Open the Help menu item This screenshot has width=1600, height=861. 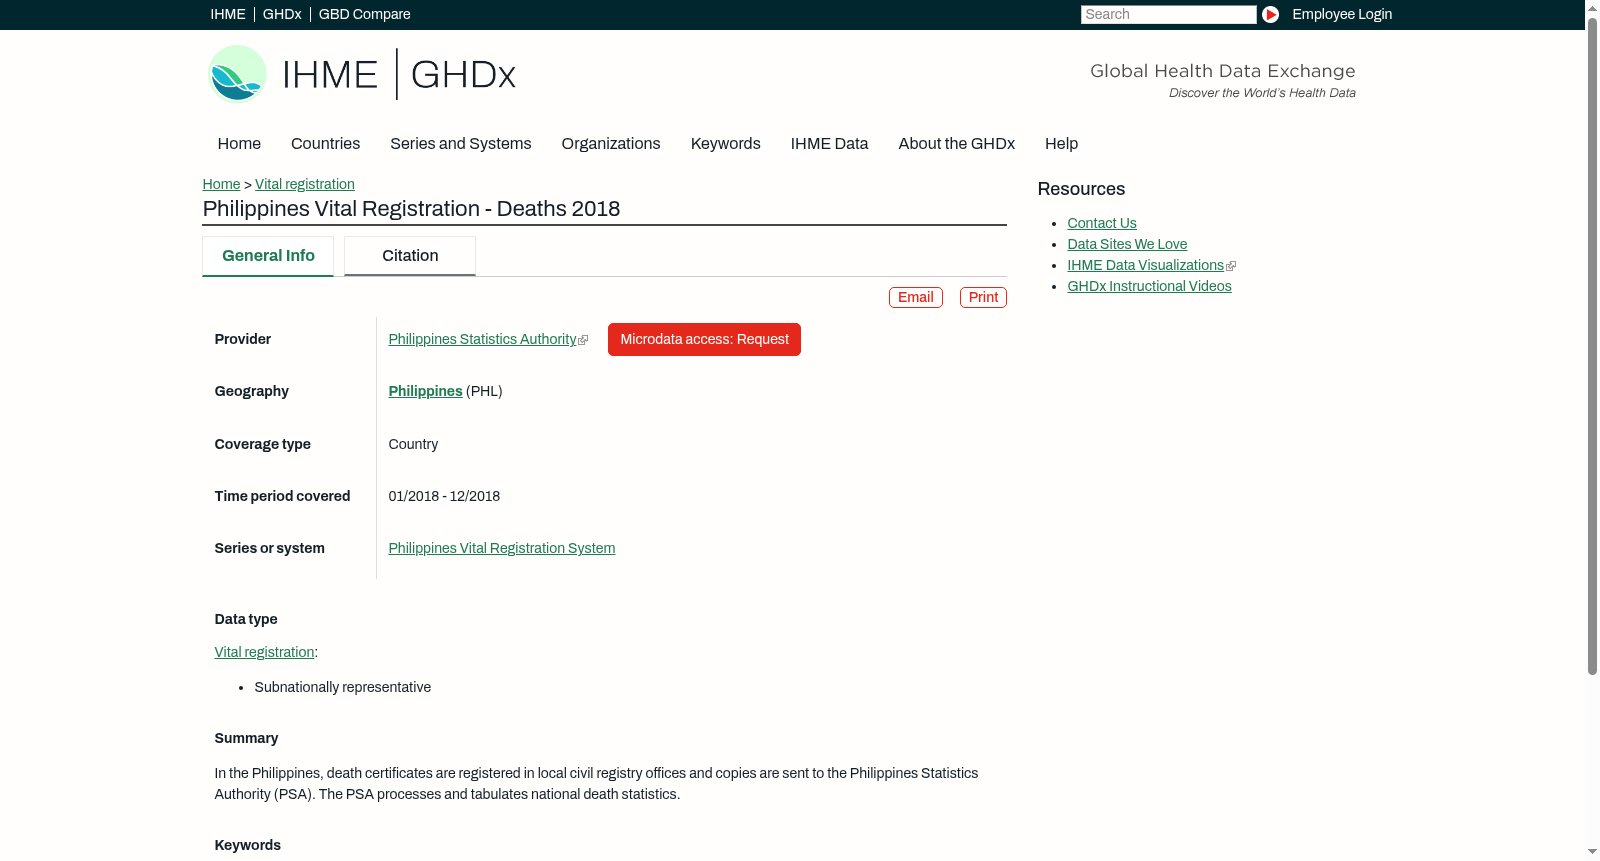pos(1061,144)
